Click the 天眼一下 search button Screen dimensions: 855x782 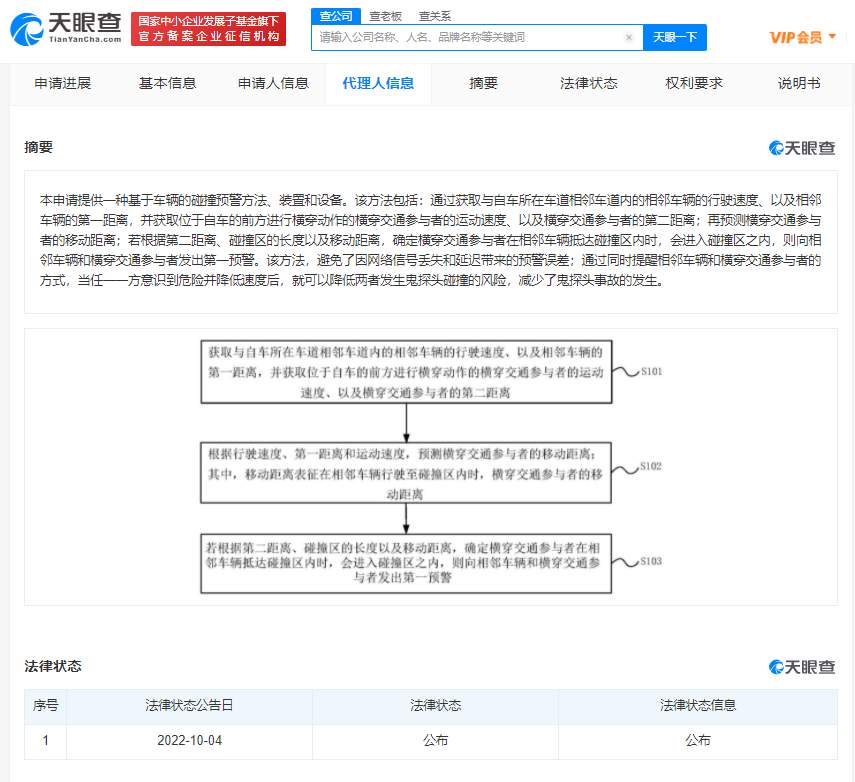coord(675,38)
